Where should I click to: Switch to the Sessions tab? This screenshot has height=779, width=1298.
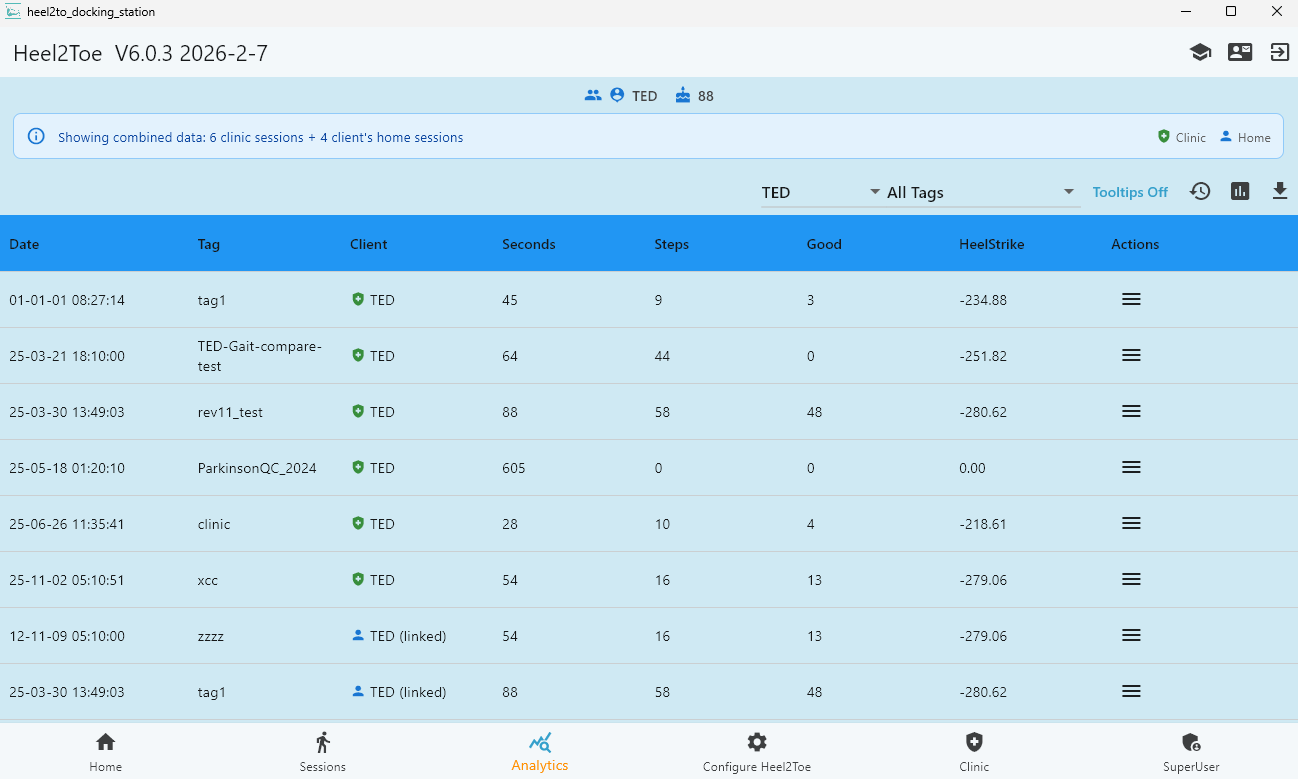(x=322, y=753)
